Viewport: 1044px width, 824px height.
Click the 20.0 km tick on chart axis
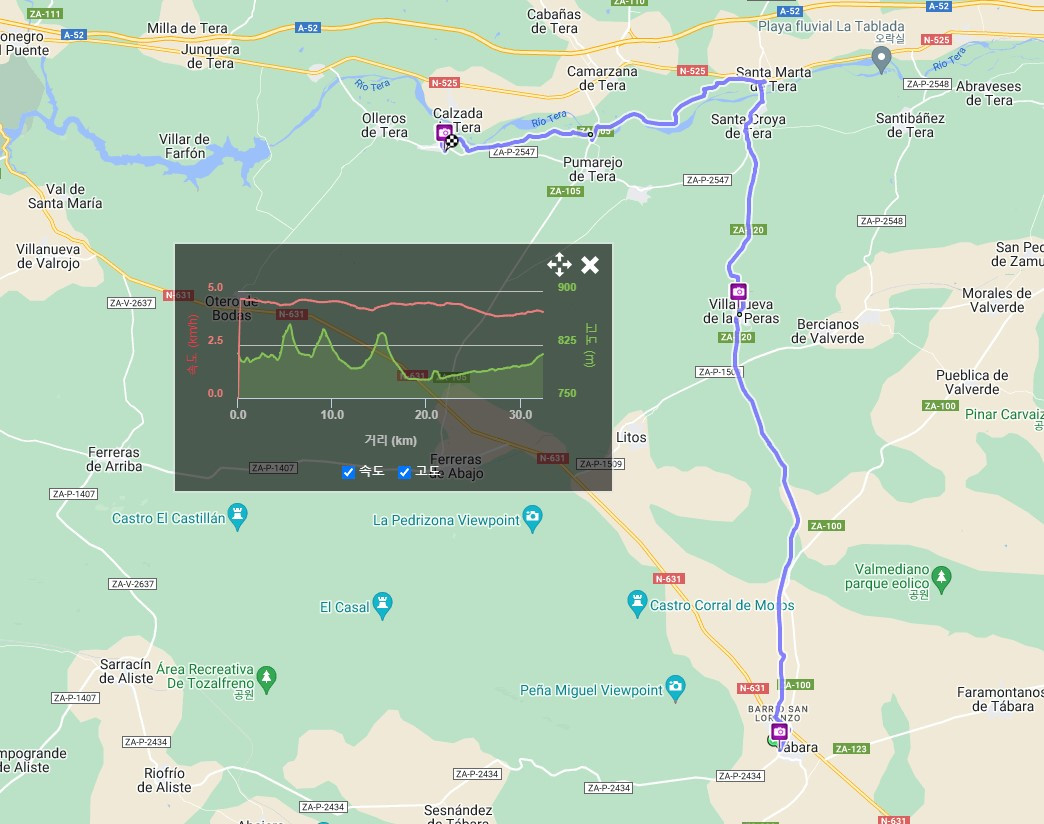(426, 415)
